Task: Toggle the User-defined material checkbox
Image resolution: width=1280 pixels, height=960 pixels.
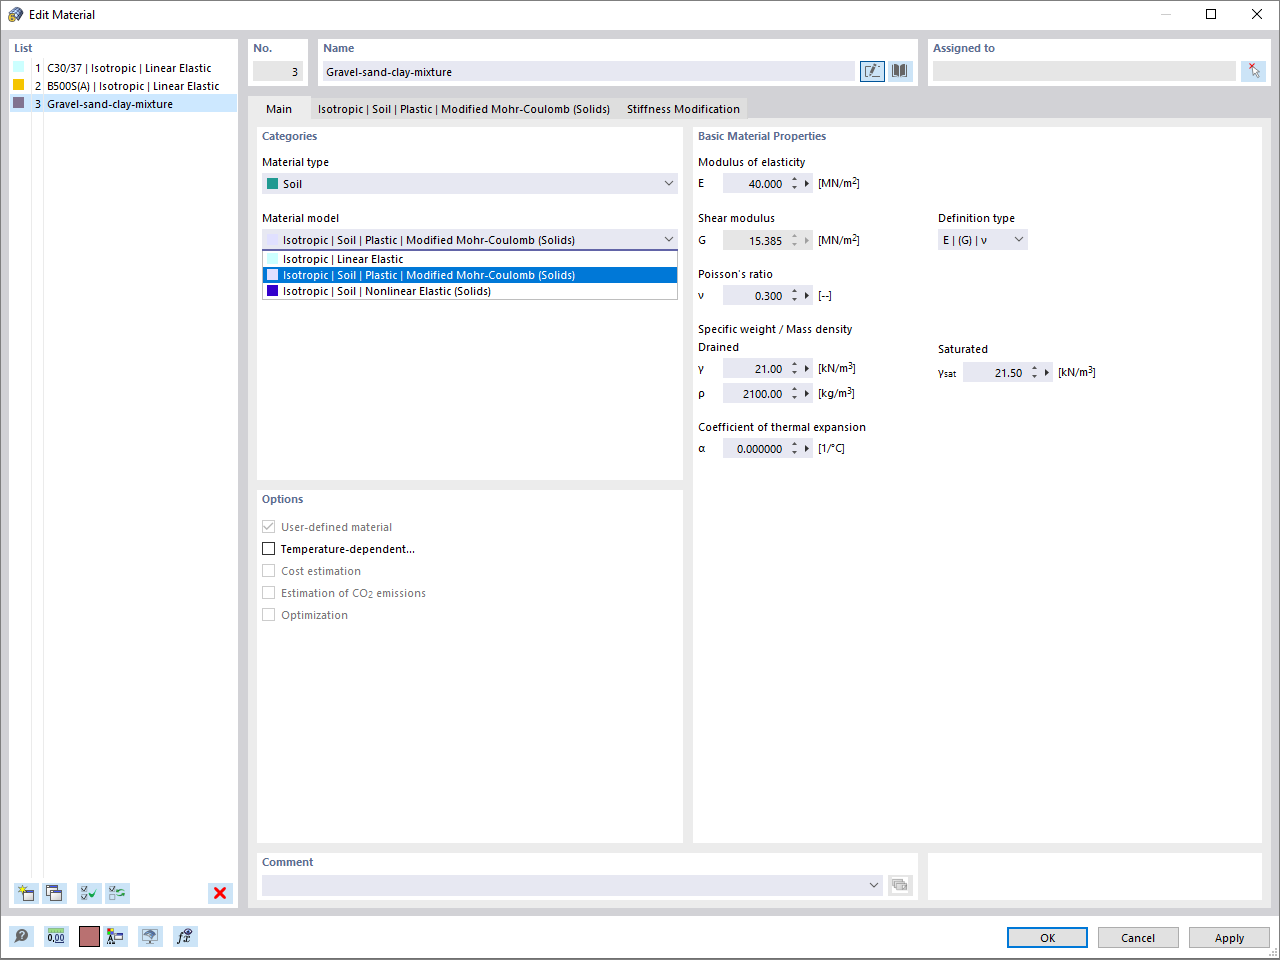Action: [268, 527]
